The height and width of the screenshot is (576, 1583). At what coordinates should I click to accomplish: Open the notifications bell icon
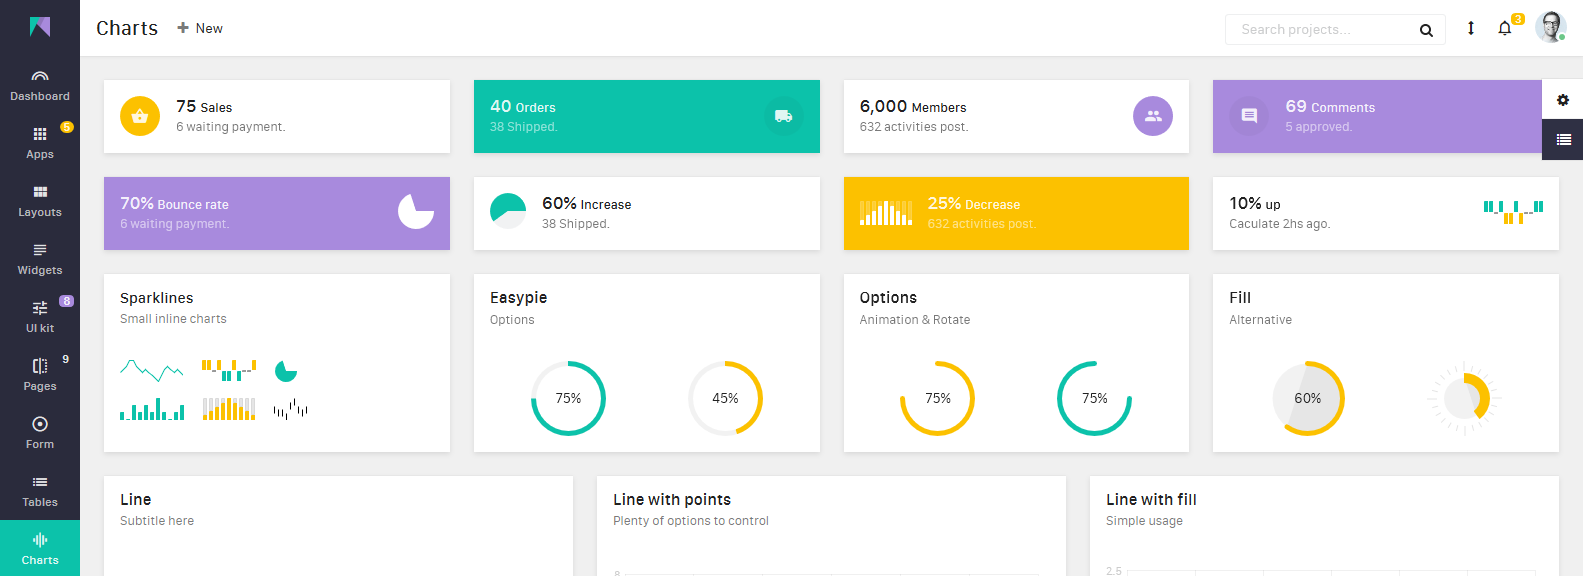1504,29
